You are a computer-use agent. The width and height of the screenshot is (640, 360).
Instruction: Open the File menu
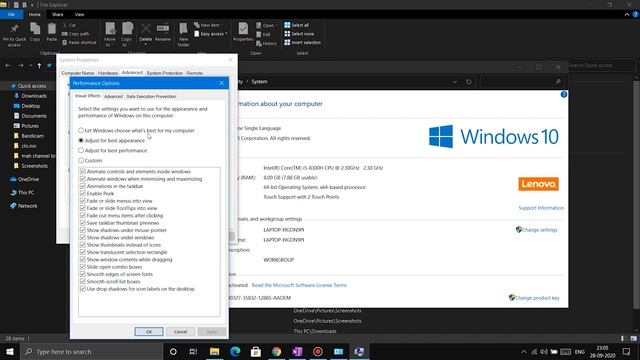click(x=11, y=14)
